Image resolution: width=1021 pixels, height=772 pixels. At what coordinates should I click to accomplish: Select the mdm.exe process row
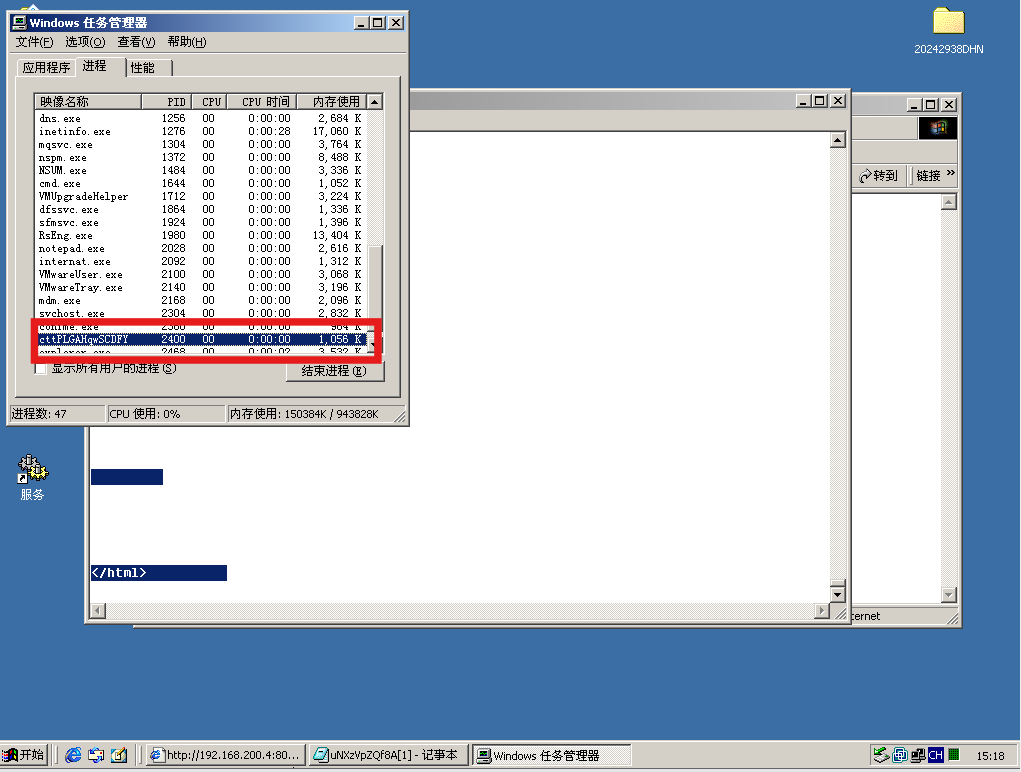201,301
